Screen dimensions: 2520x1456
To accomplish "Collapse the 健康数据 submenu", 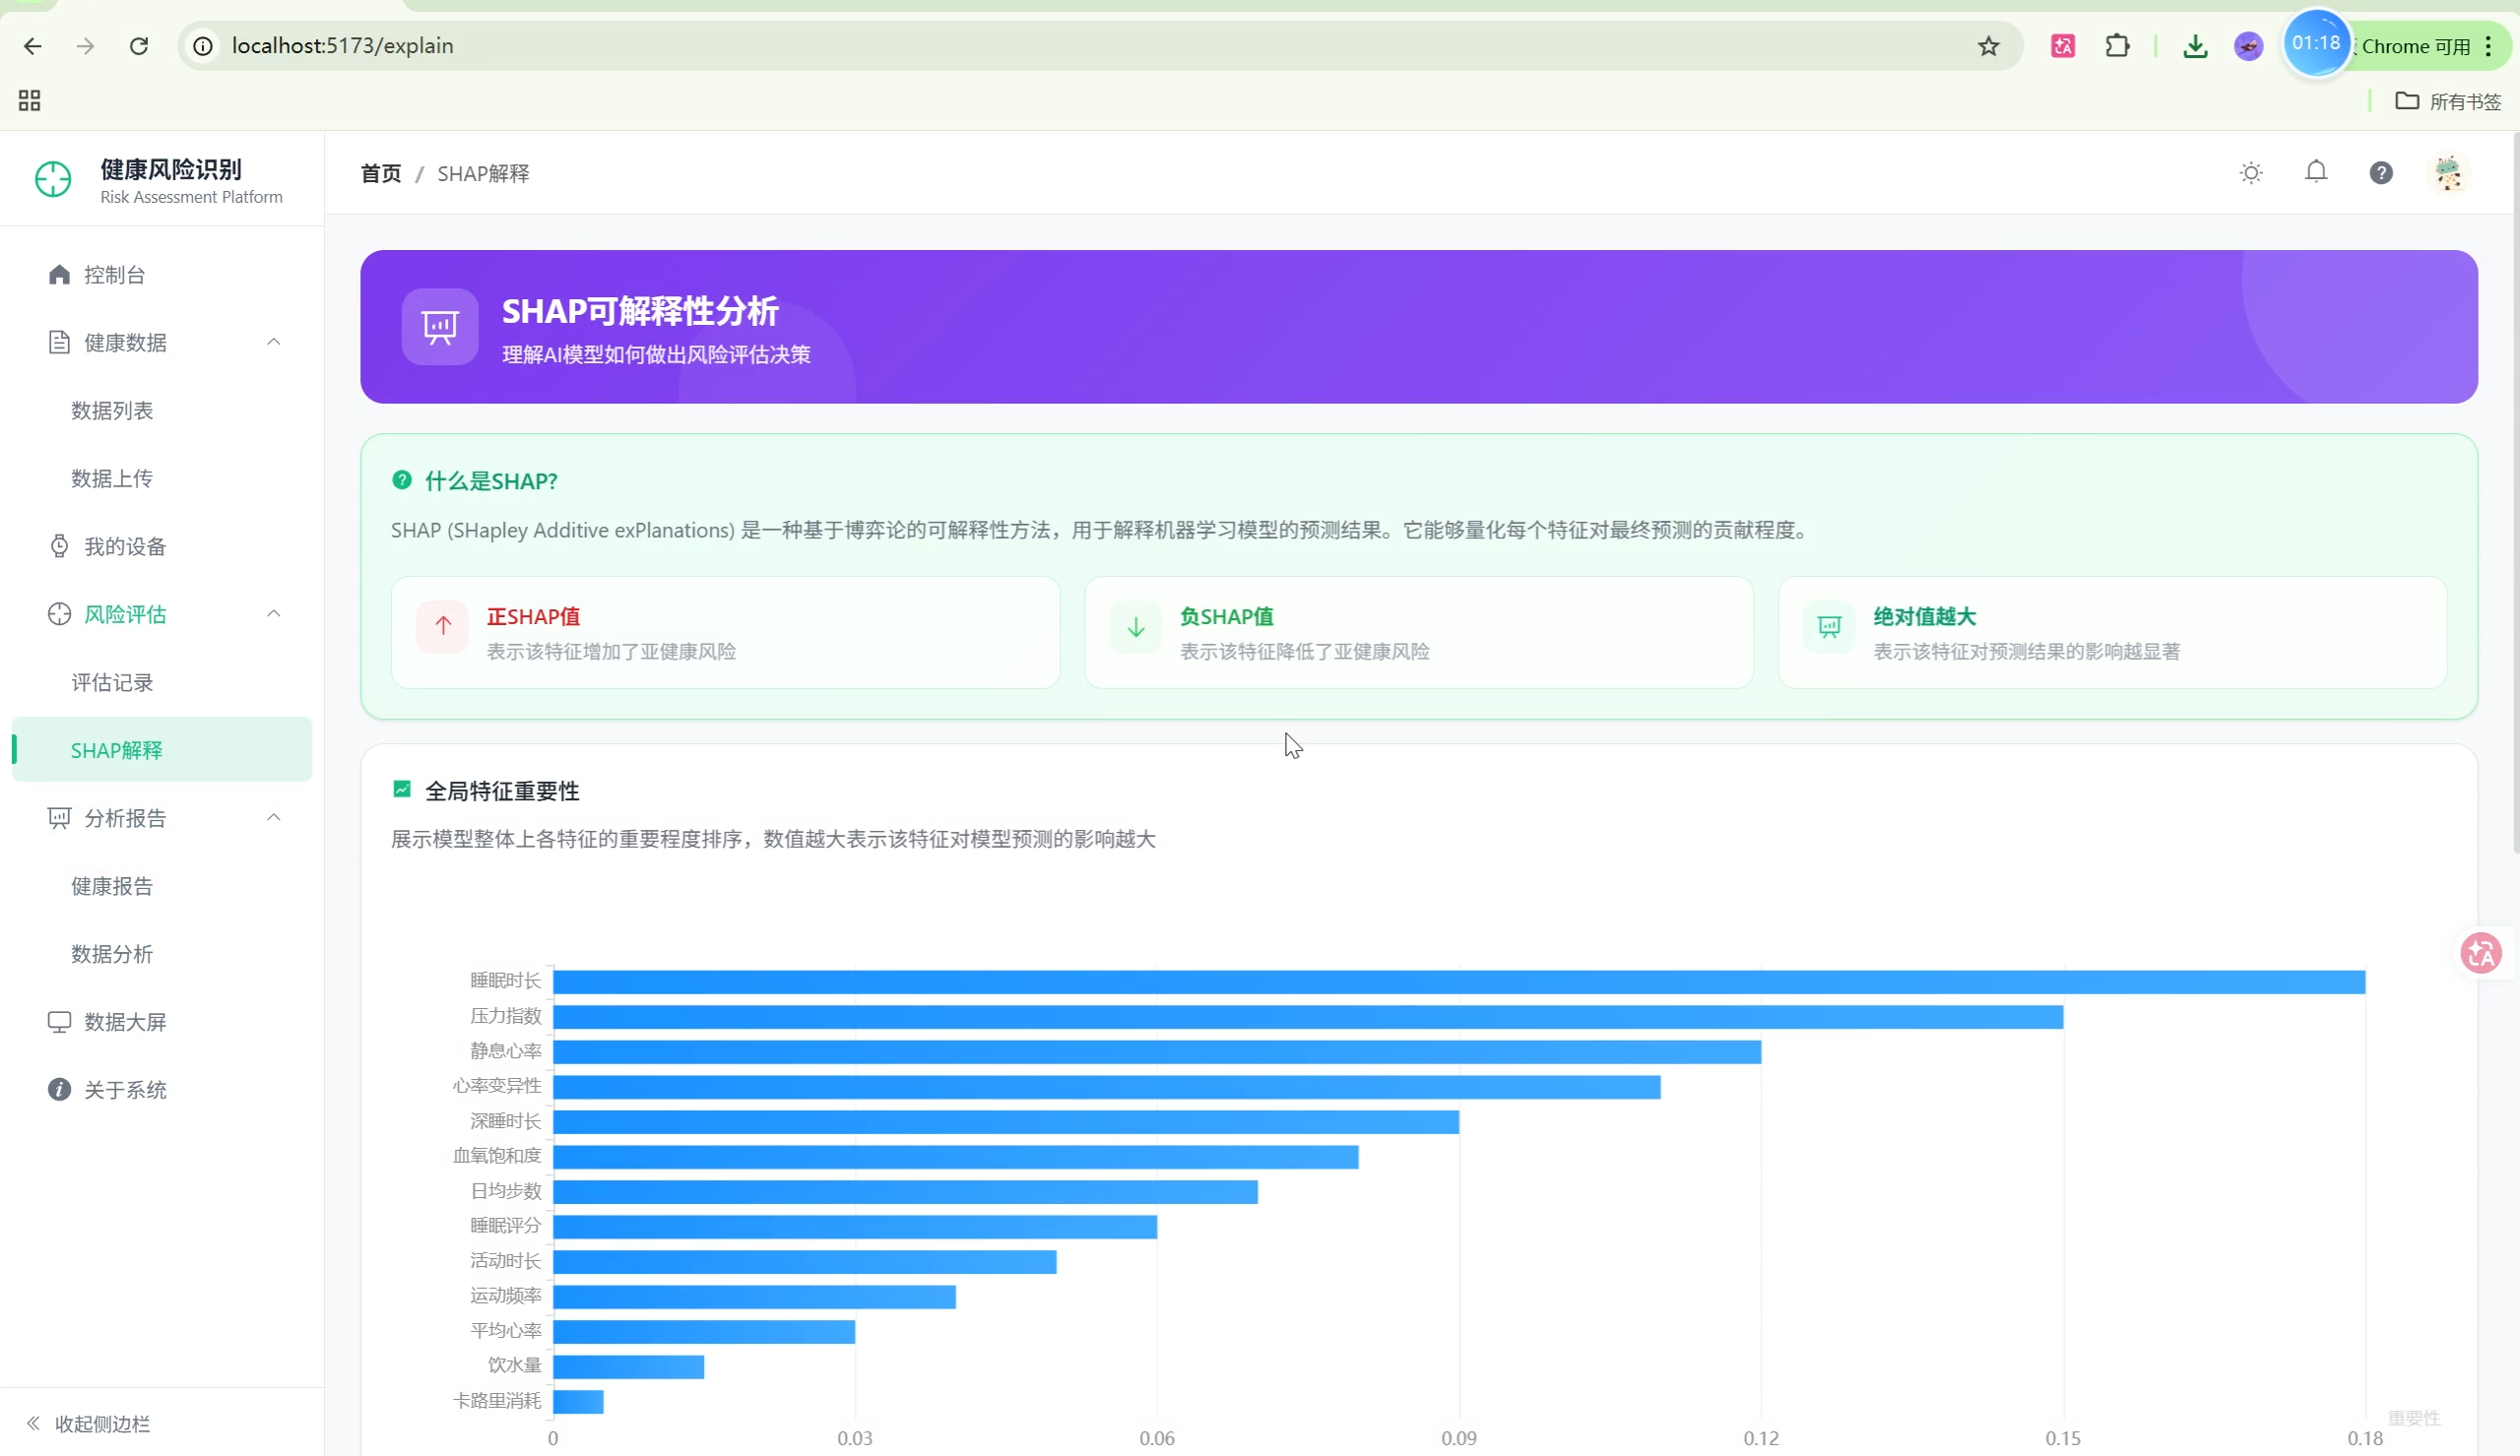I will click(273, 342).
